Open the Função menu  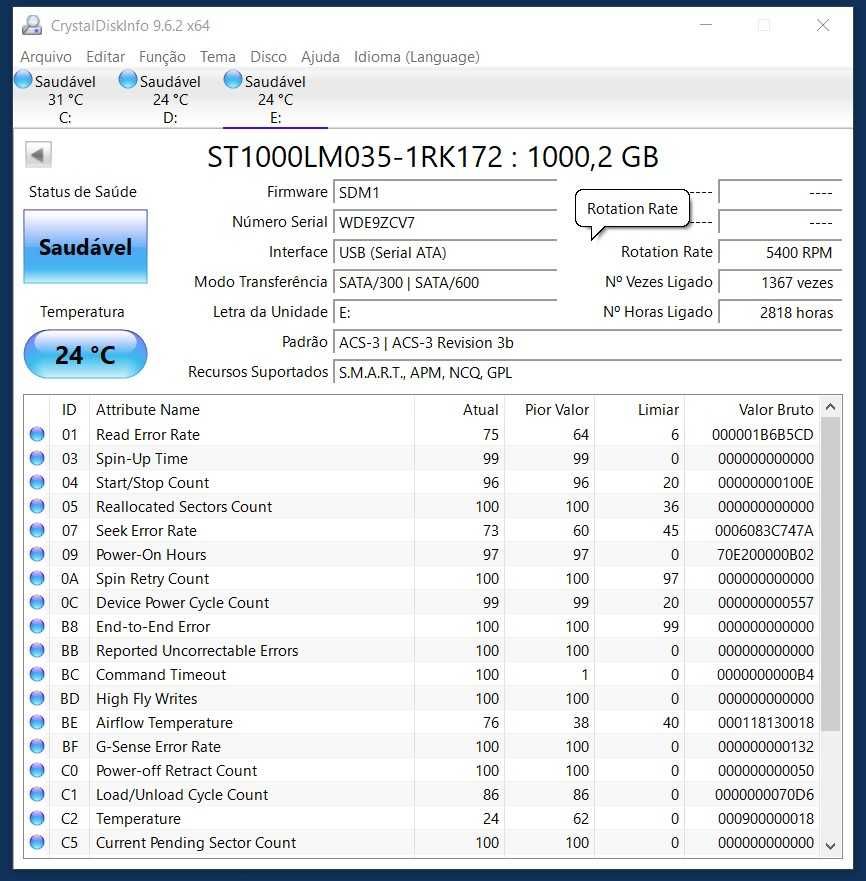coord(162,57)
